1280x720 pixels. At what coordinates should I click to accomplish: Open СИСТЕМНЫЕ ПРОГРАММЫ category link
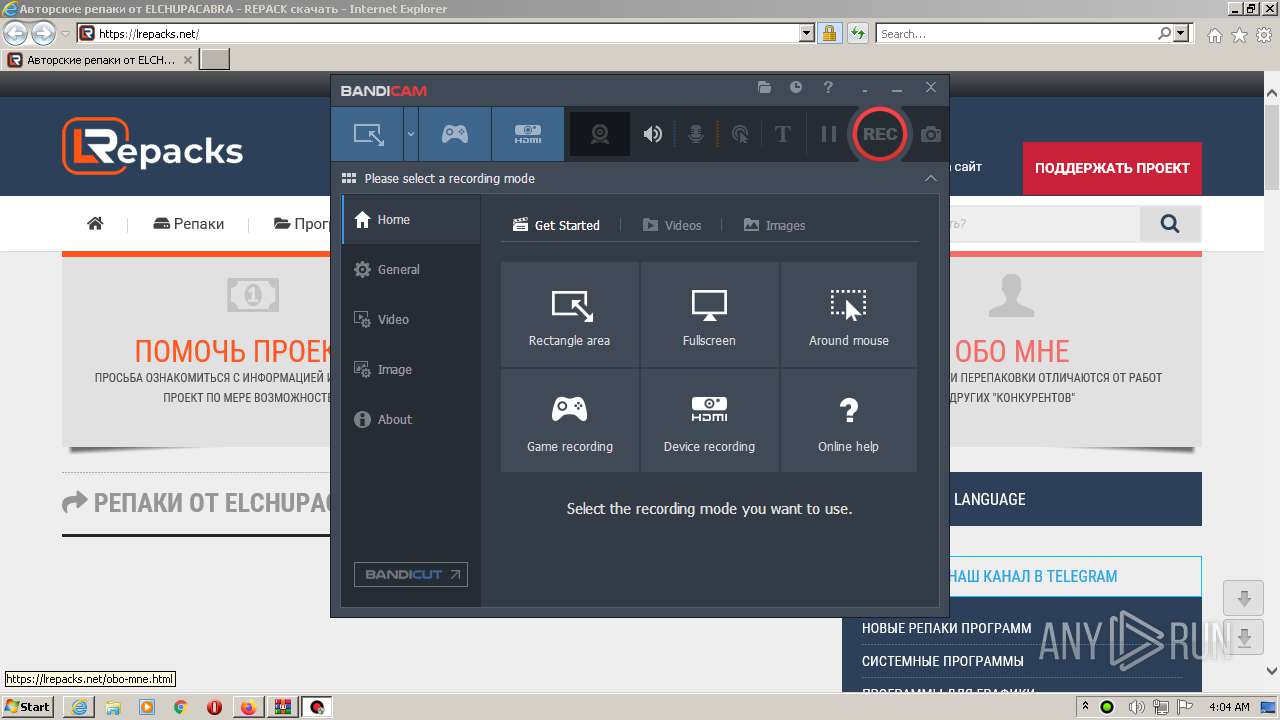(942, 661)
